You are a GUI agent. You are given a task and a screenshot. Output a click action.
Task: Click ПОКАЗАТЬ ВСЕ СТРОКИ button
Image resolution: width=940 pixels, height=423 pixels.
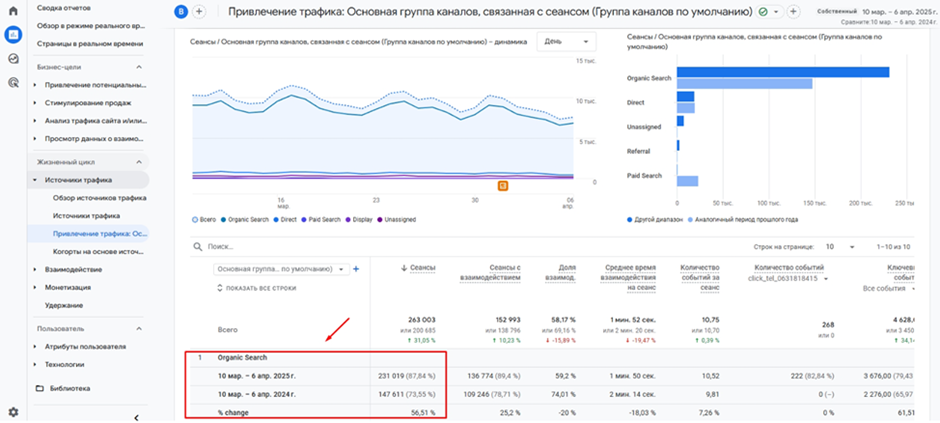pyautogui.click(x=258, y=288)
